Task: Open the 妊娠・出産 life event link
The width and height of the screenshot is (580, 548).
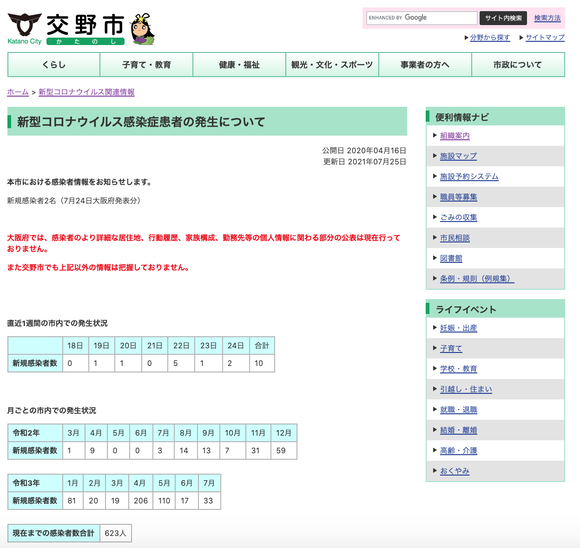Action: point(458,328)
